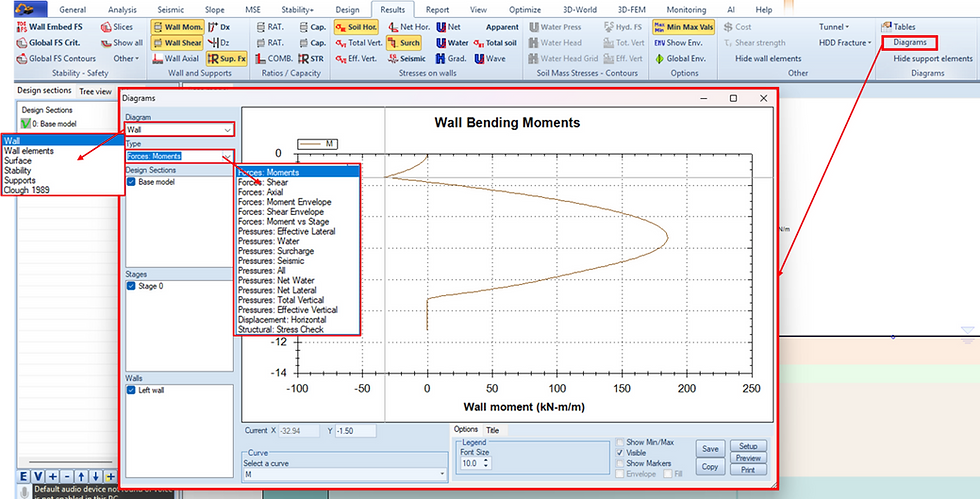Screen dimensions: 980x499
Task: Expand the Tunnel dropdown
Action: 834,27
